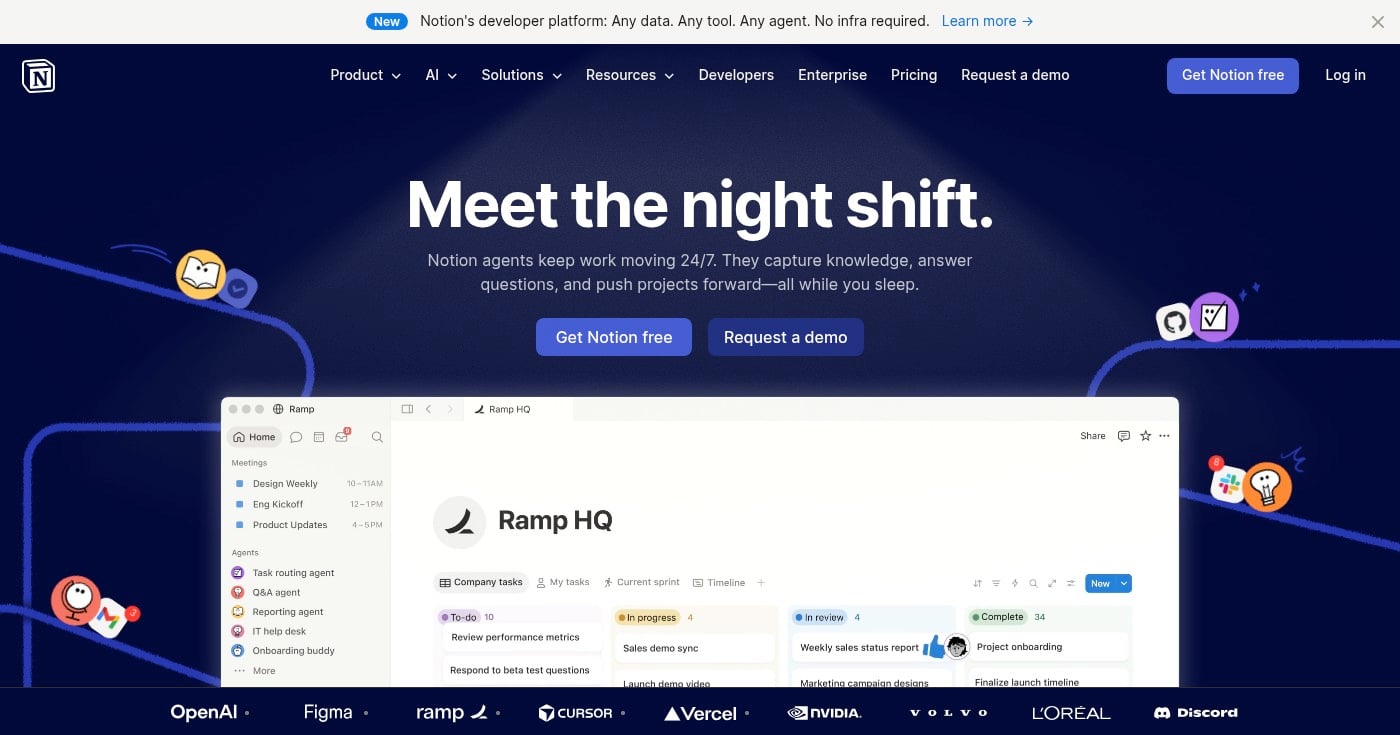The width and height of the screenshot is (1400, 735).
Task: Switch to the My tasks view
Action: [x=563, y=582]
